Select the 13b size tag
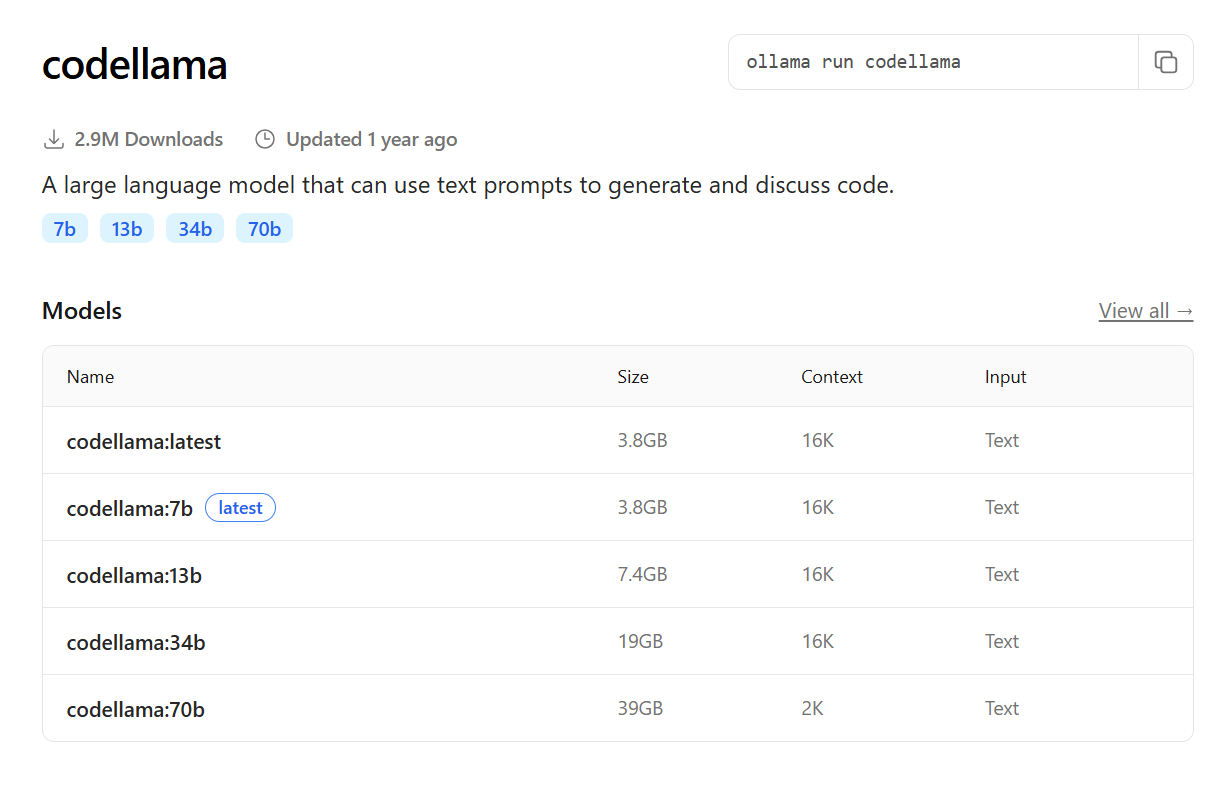Viewport: 1228px width, 805px height. pyautogui.click(x=127, y=229)
